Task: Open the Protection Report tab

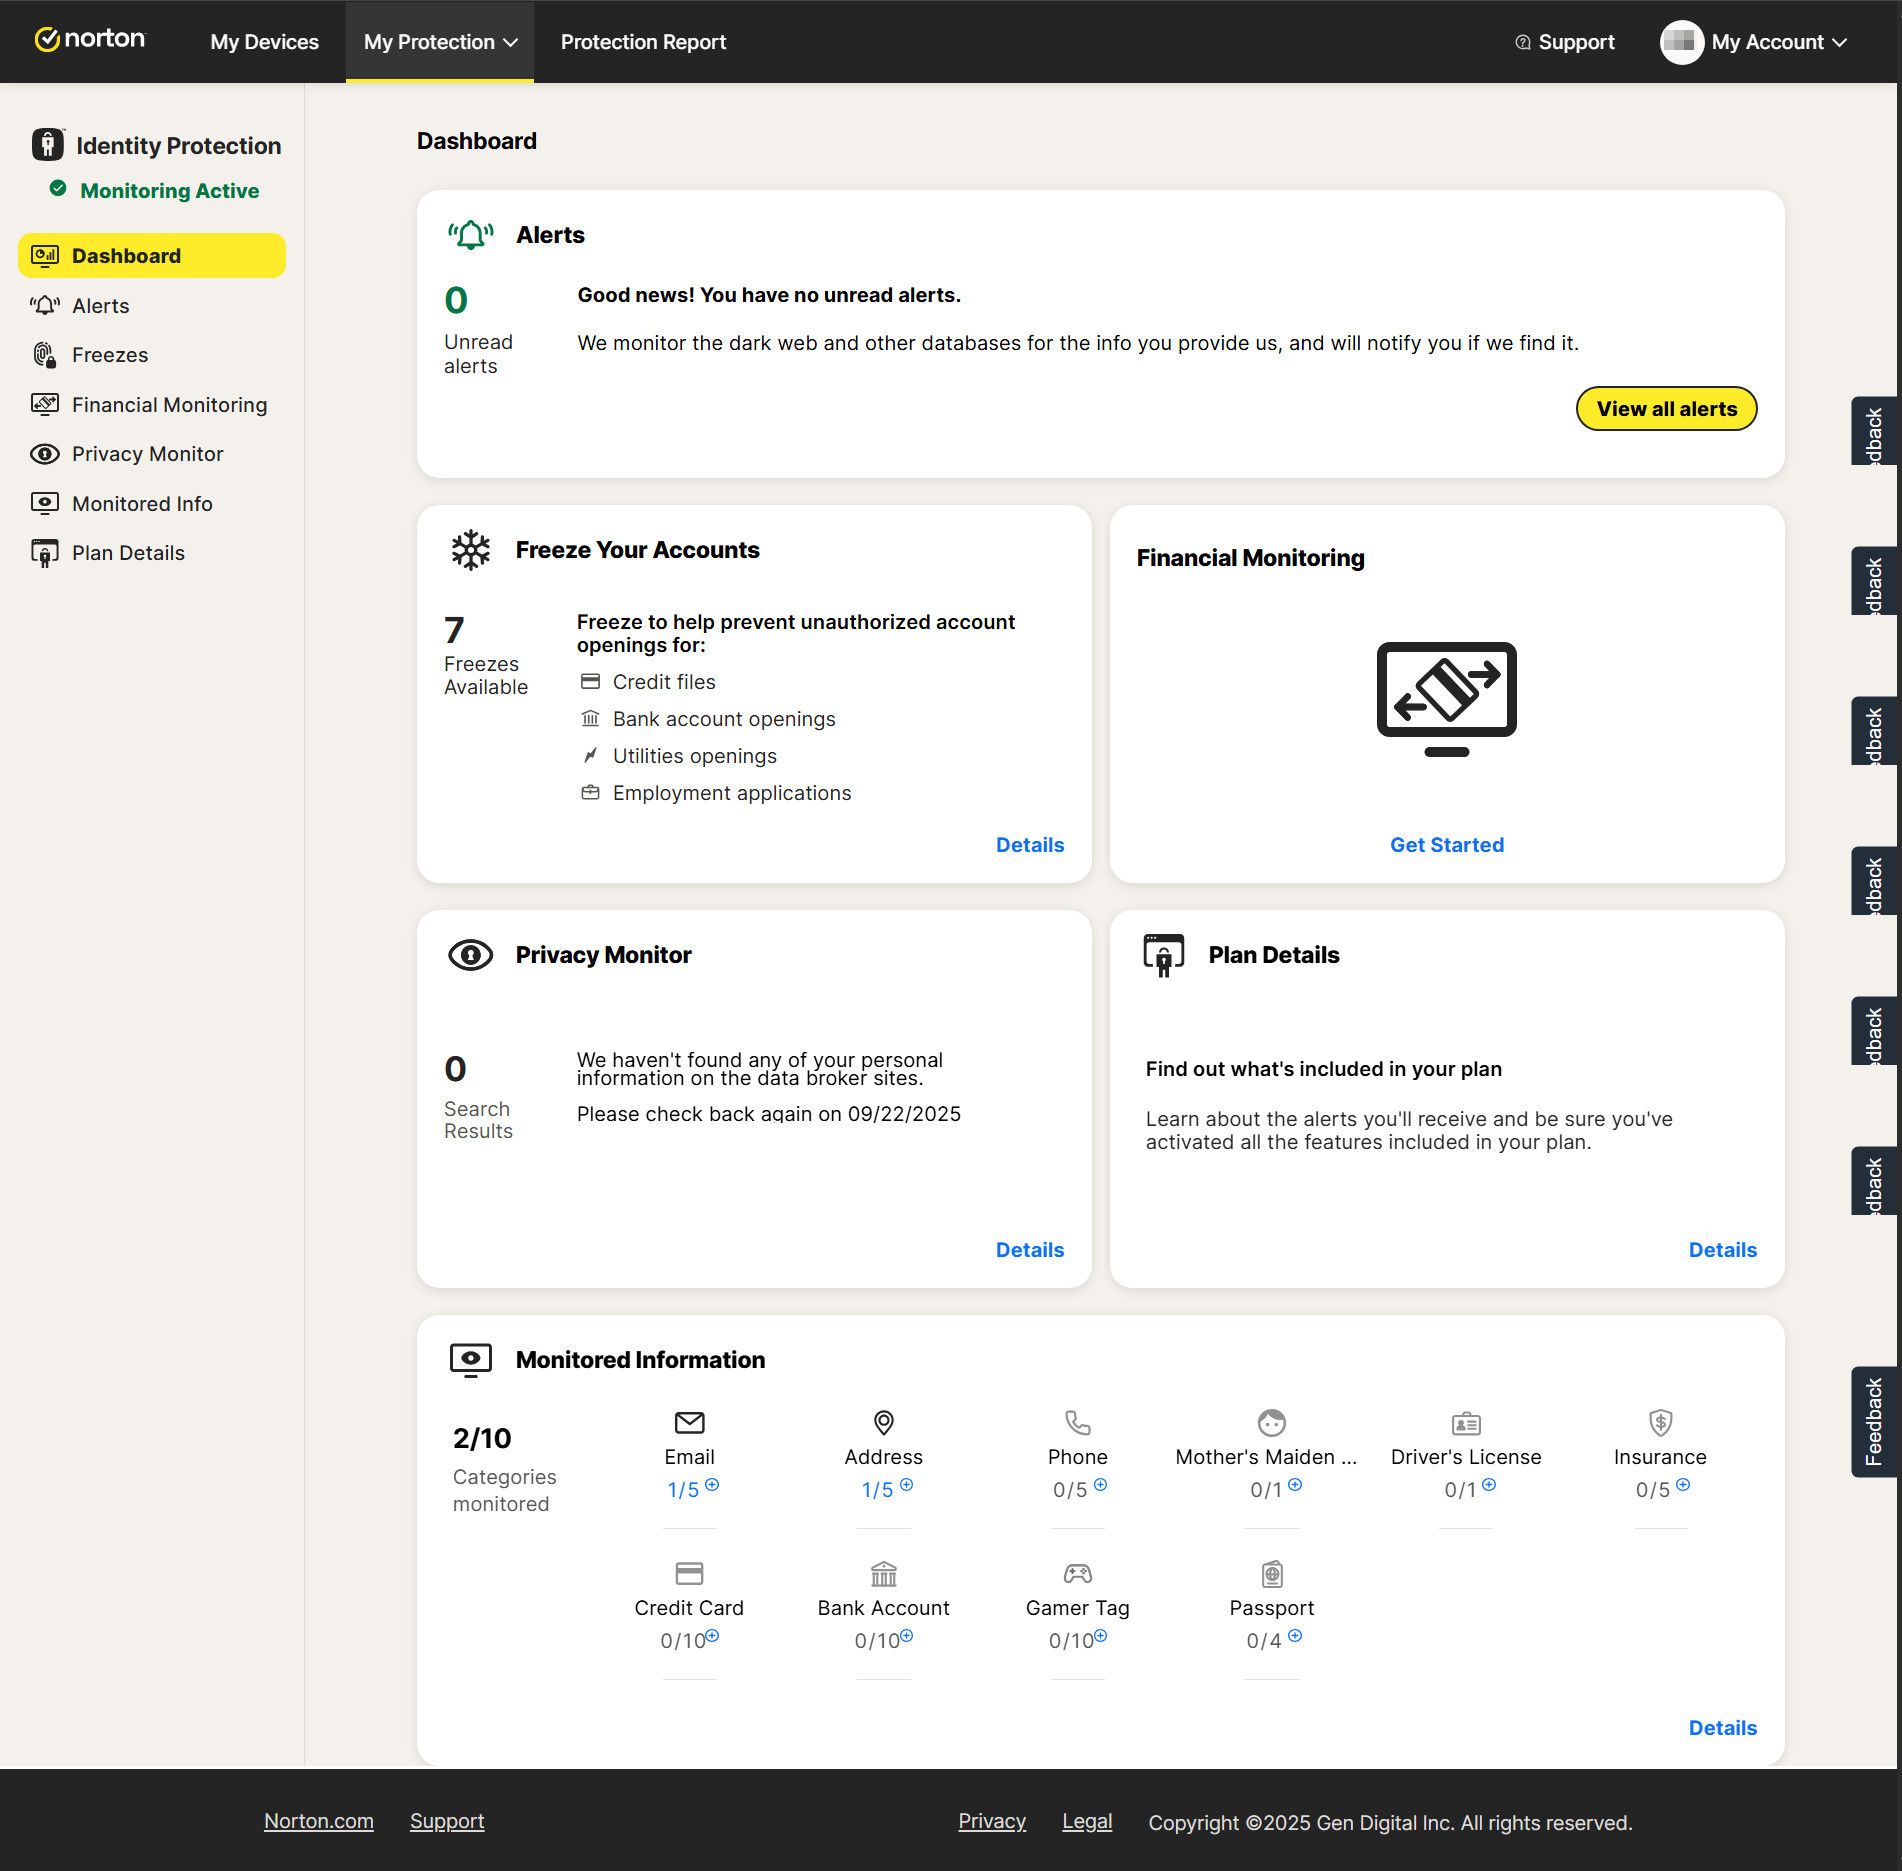Action: point(643,42)
